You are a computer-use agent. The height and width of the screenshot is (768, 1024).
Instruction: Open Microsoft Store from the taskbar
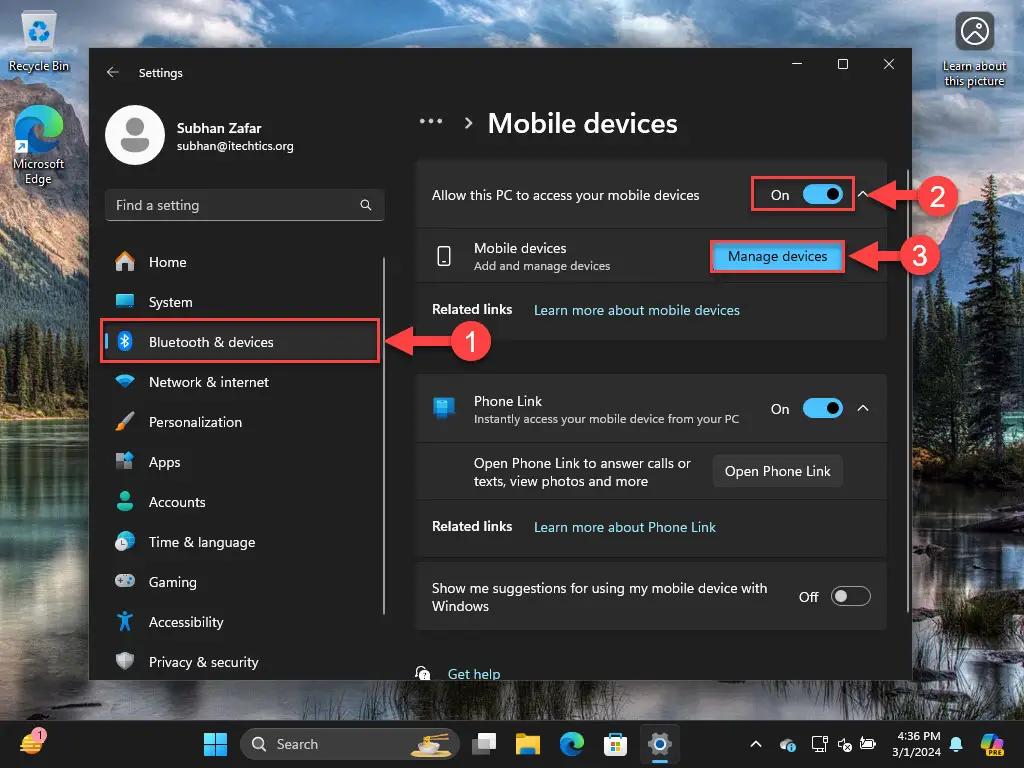[x=615, y=744]
